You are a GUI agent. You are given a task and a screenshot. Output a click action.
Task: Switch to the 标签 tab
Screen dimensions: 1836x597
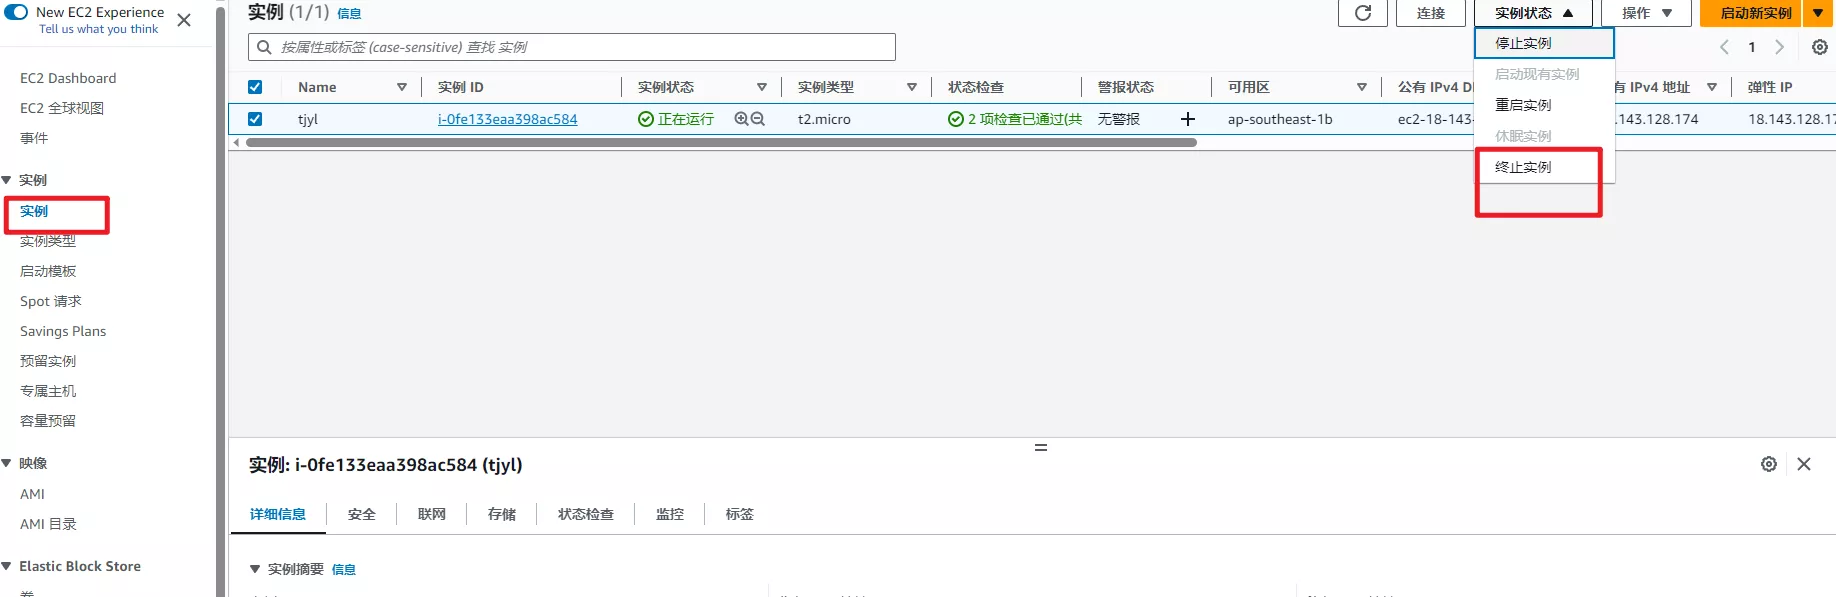pos(740,514)
